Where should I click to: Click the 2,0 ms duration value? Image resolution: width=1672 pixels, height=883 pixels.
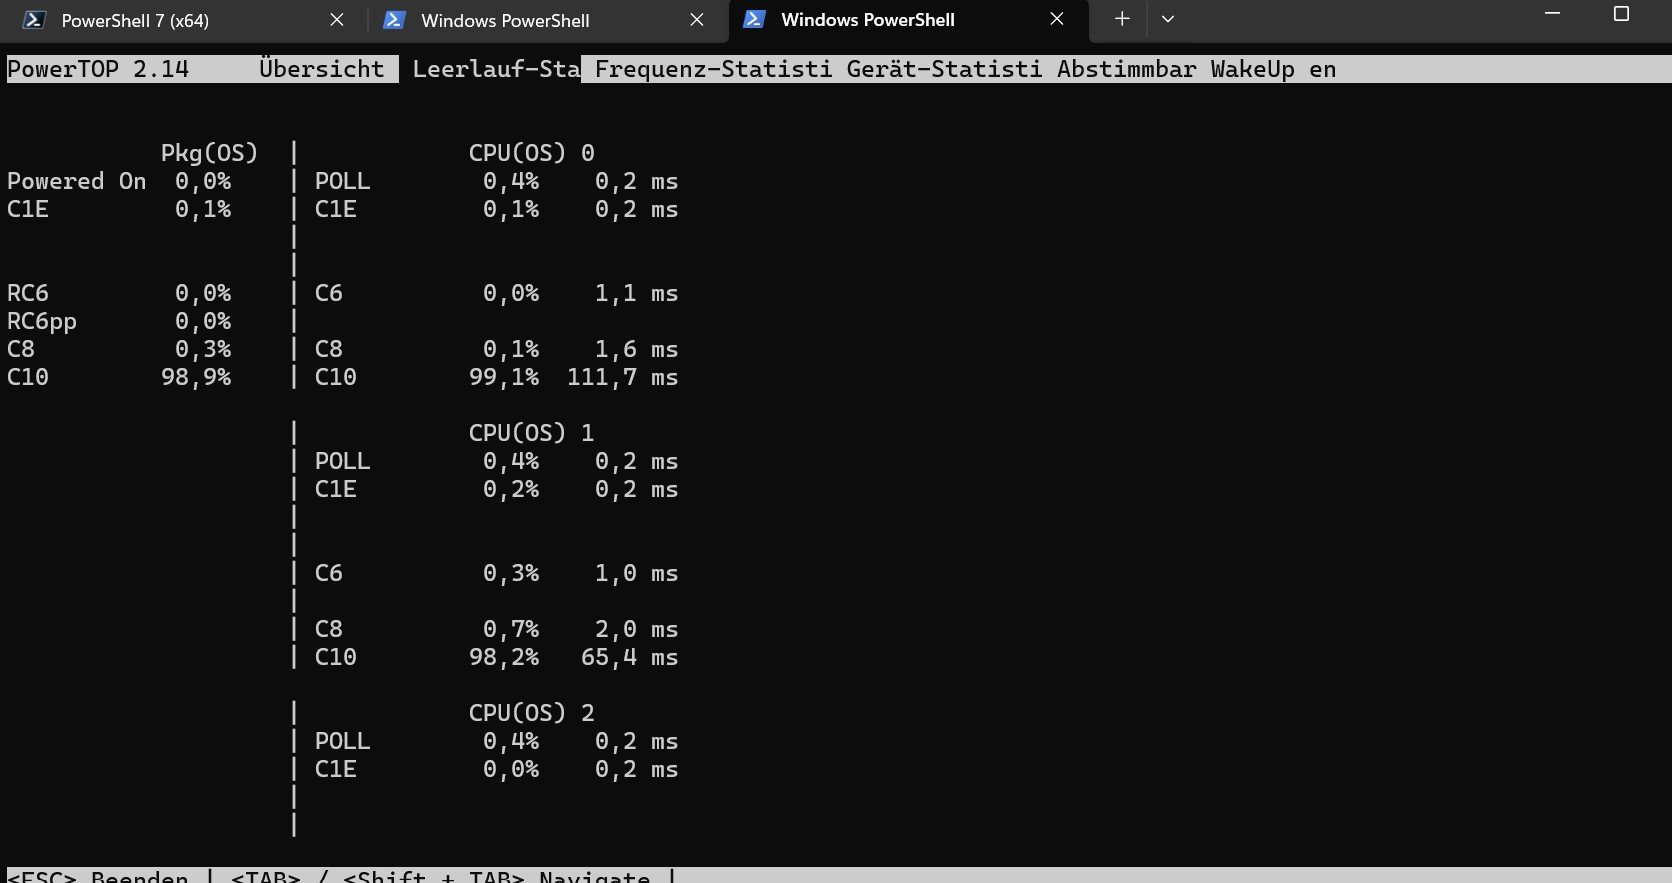[636, 629]
